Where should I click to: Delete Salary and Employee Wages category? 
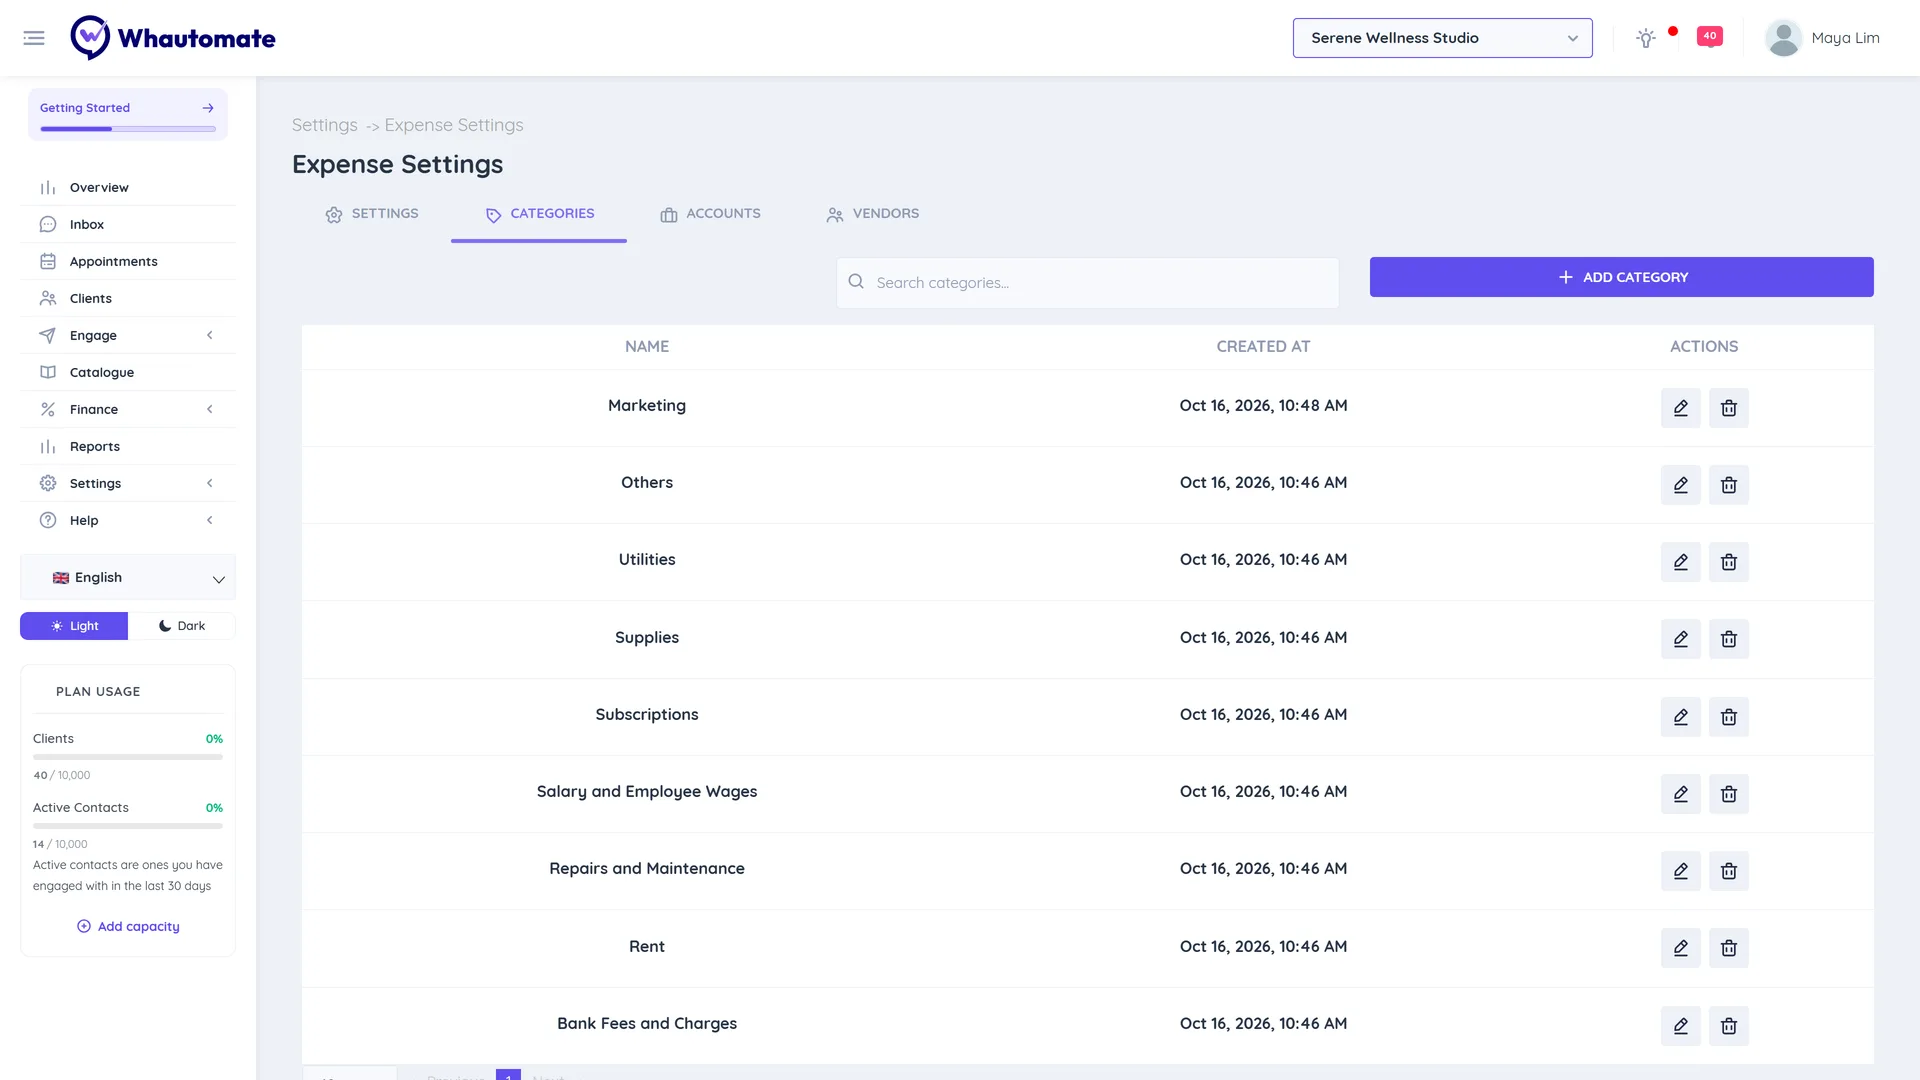(1729, 794)
